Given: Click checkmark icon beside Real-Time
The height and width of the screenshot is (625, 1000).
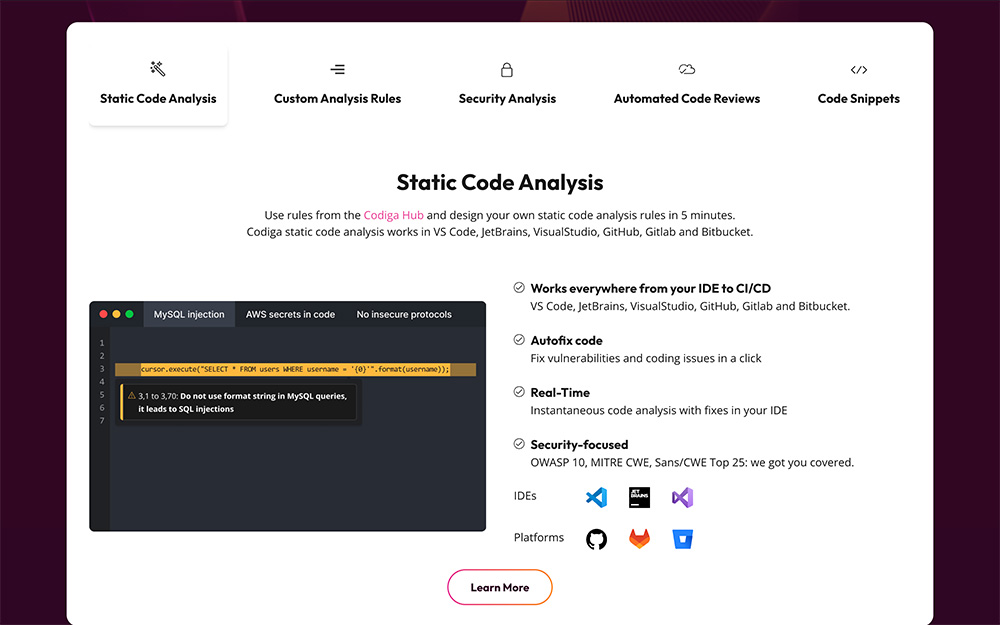Looking at the screenshot, I should pos(519,392).
